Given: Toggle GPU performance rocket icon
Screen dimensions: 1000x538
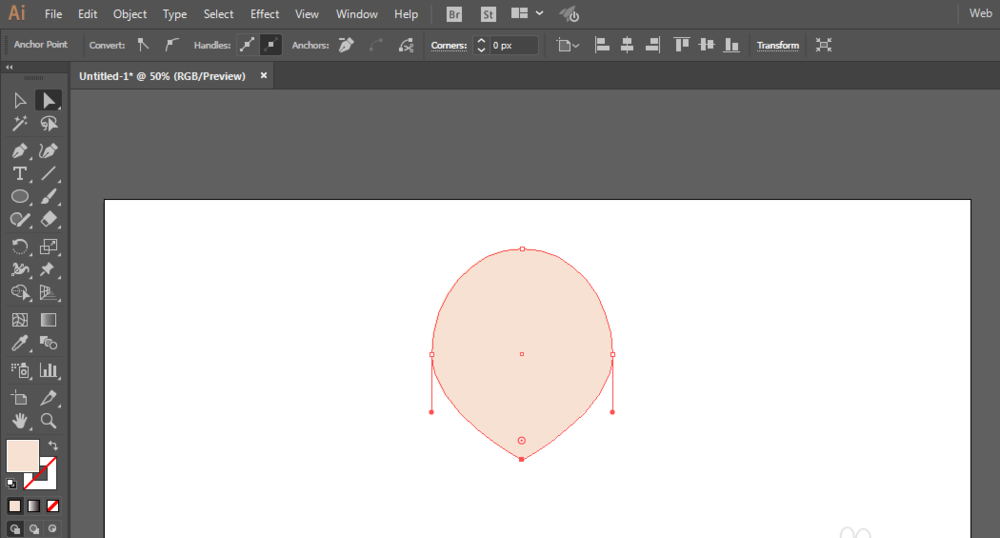Looking at the screenshot, I should pyautogui.click(x=569, y=14).
